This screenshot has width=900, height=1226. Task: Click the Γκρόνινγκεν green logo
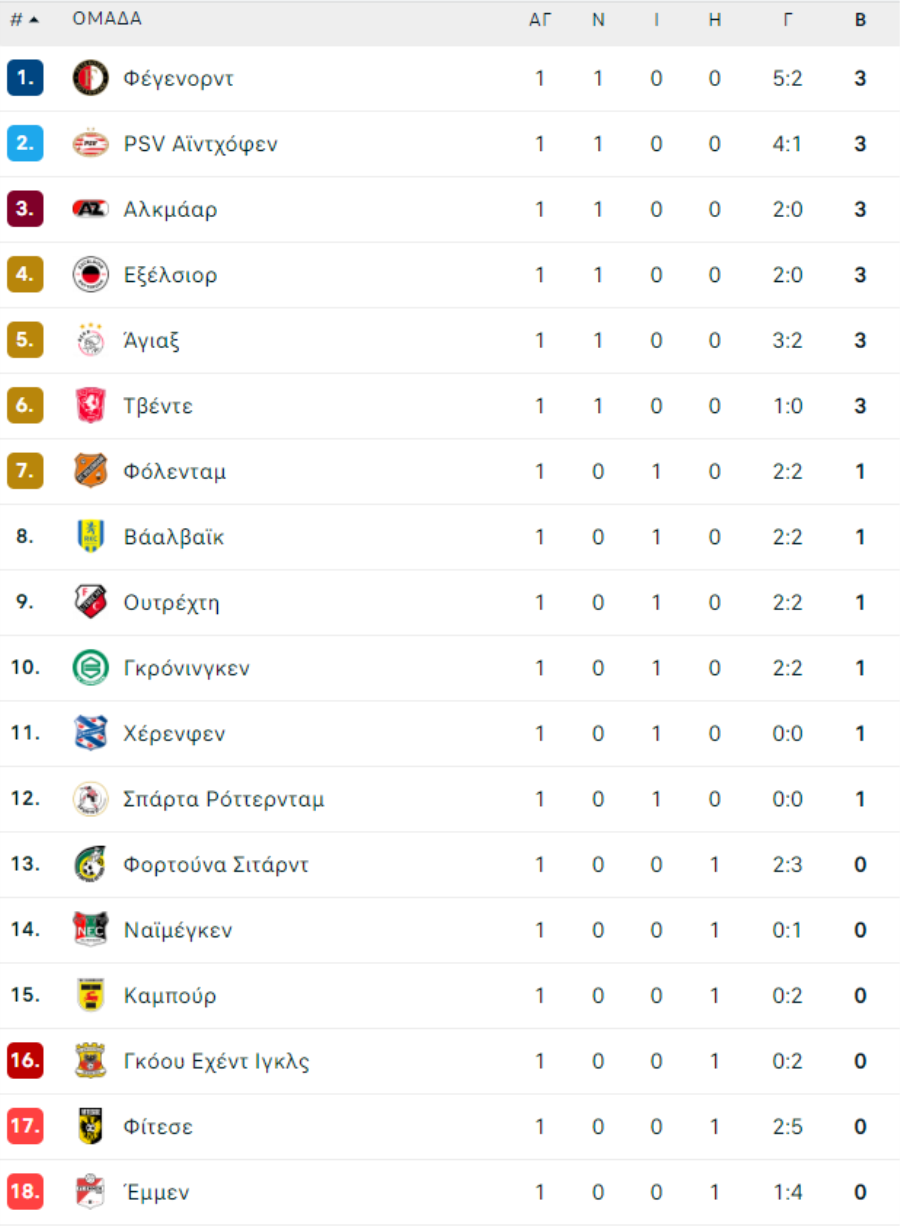pyautogui.click(x=91, y=668)
